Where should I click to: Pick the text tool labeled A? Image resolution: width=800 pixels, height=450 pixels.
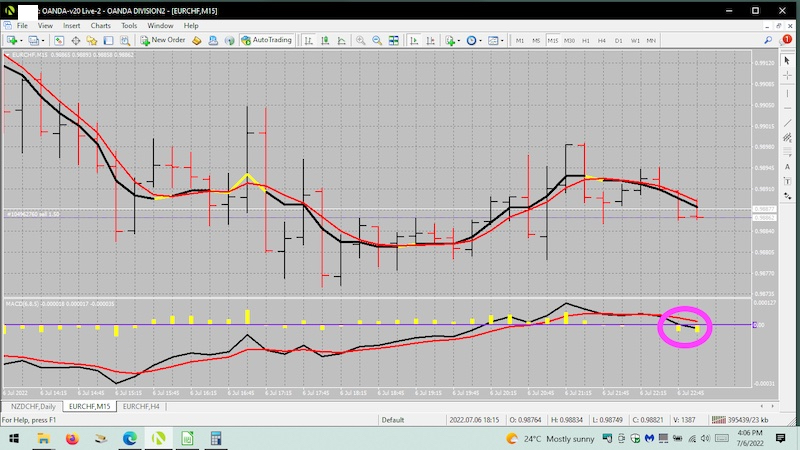point(787,167)
